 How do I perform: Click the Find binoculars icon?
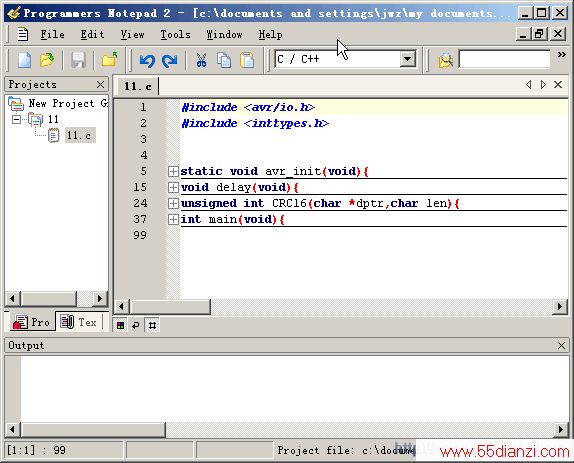click(446, 60)
